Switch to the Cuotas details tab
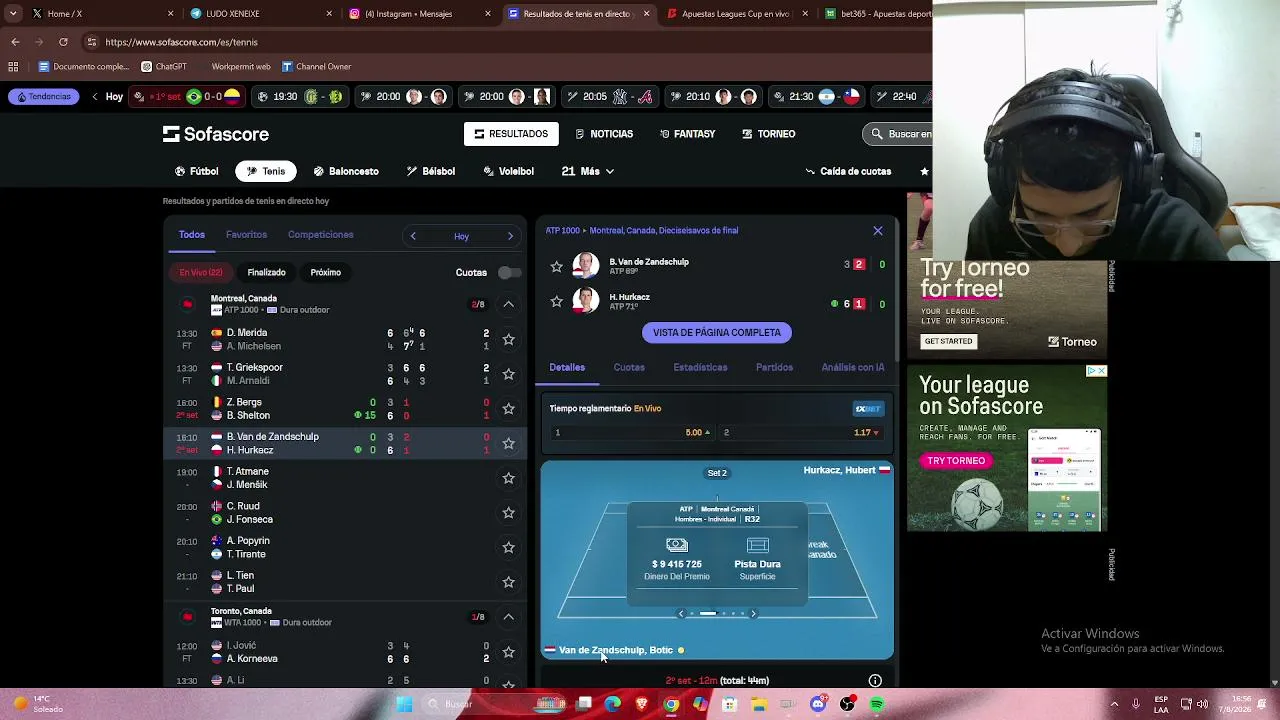 click(629, 367)
